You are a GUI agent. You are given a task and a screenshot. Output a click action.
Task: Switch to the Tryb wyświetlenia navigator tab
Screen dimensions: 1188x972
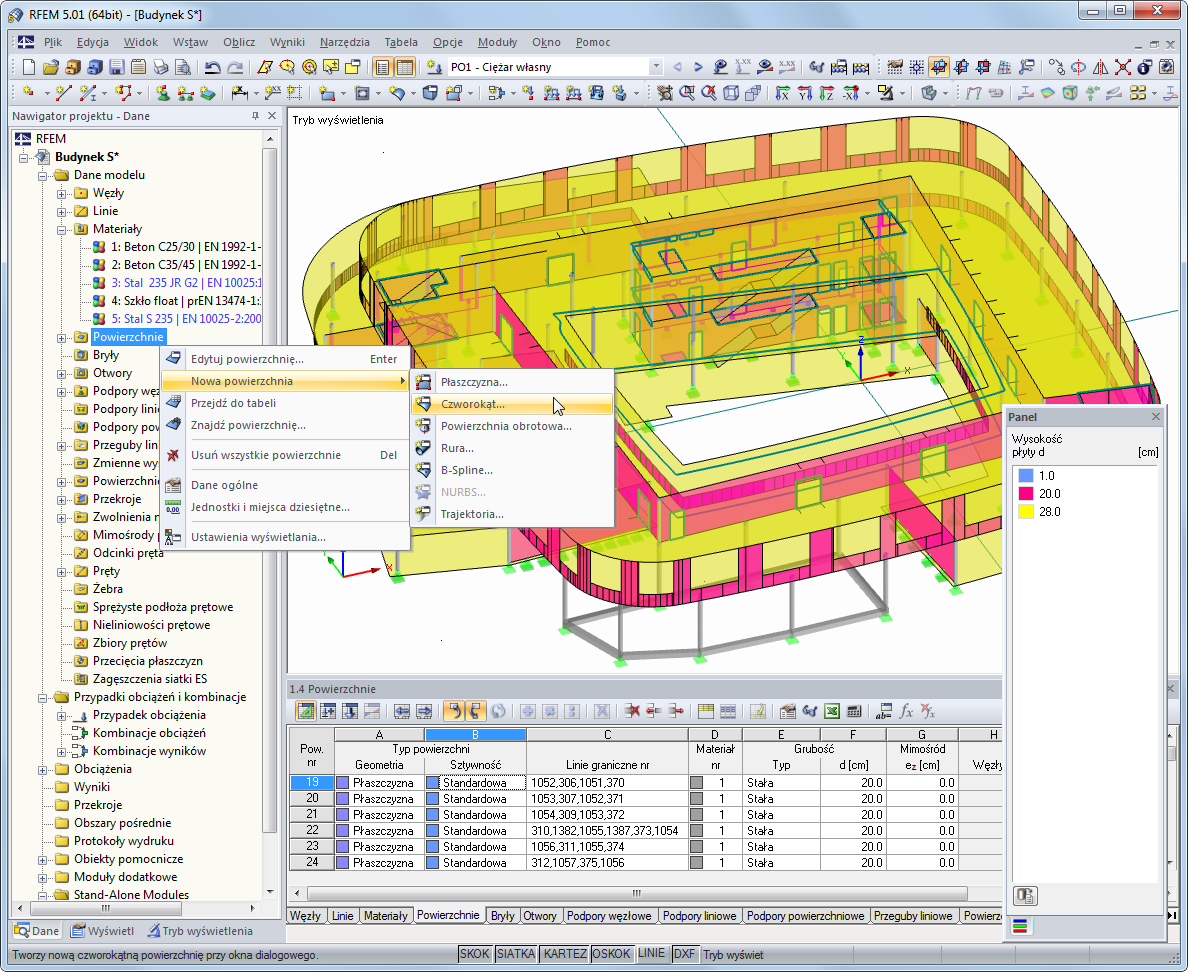click(x=200, y=931)
